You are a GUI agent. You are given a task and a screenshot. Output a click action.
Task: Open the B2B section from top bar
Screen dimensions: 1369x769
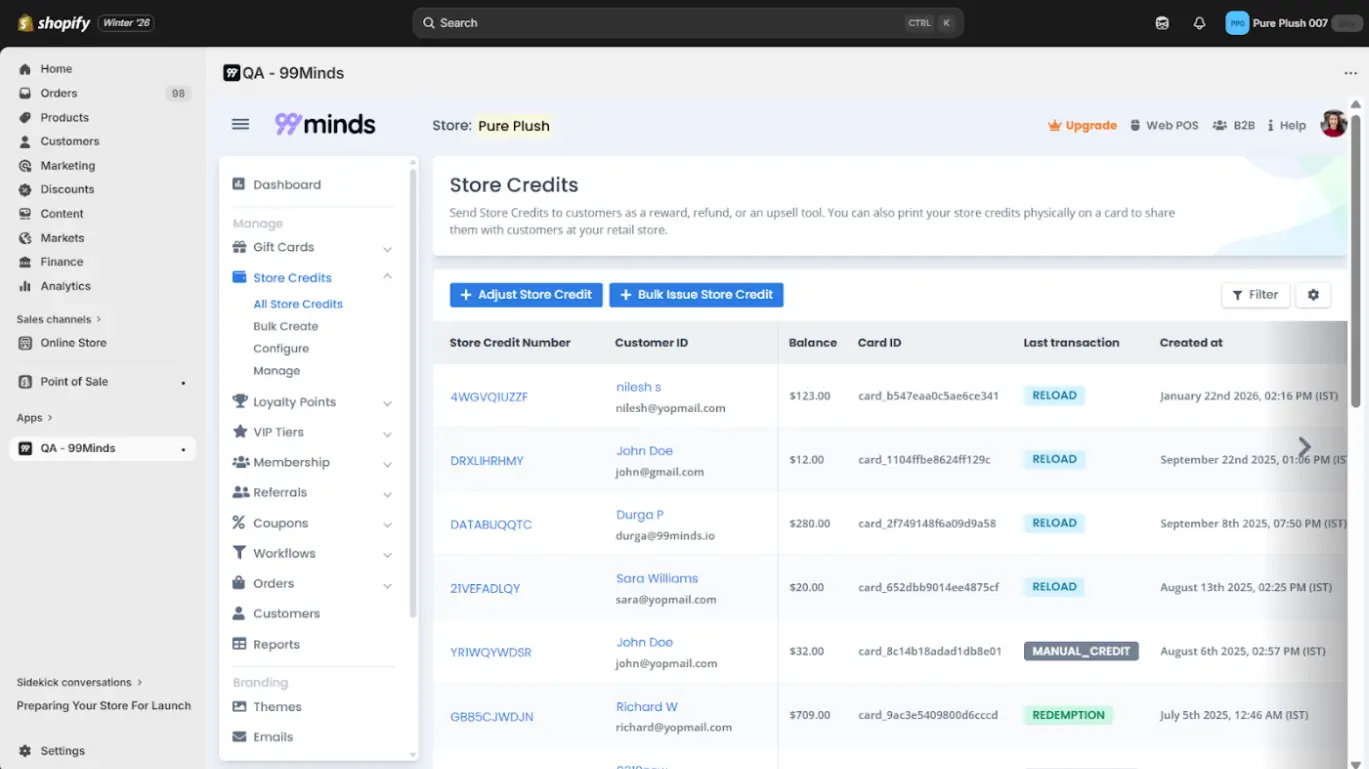(x=1233, y=125)
